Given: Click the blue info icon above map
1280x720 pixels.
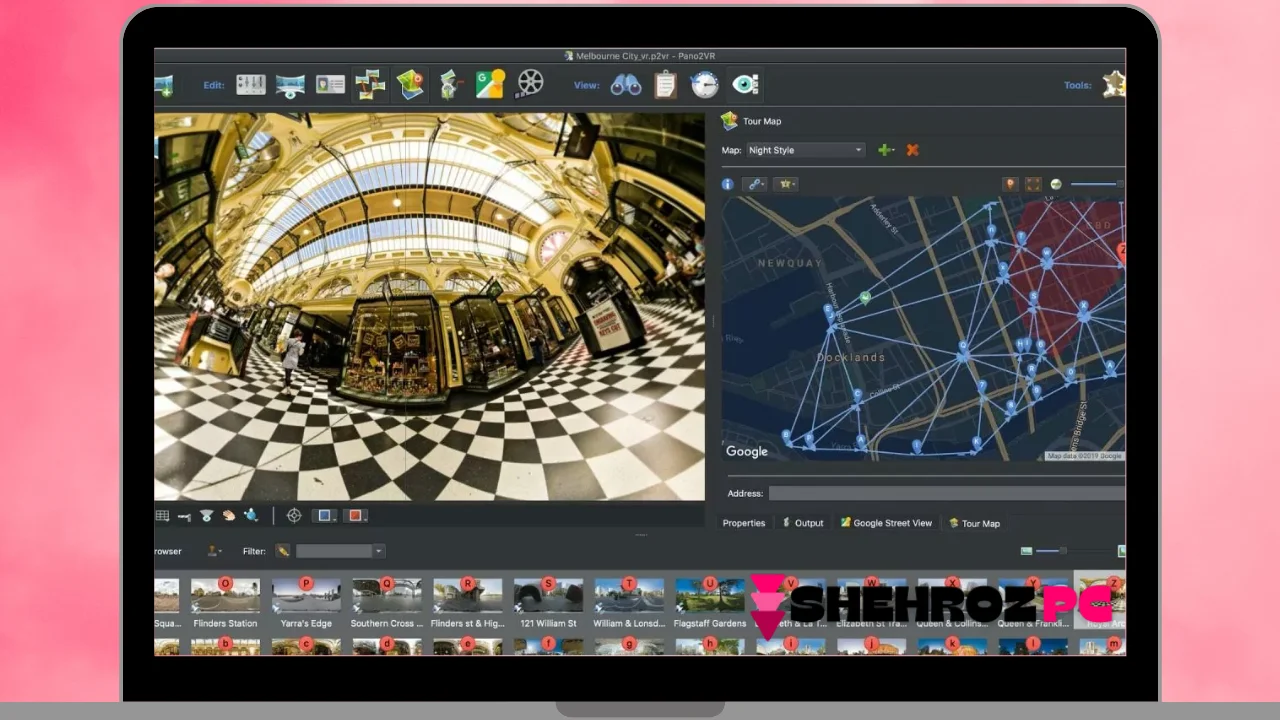Looking at the screenshot, I should (727, 184).
